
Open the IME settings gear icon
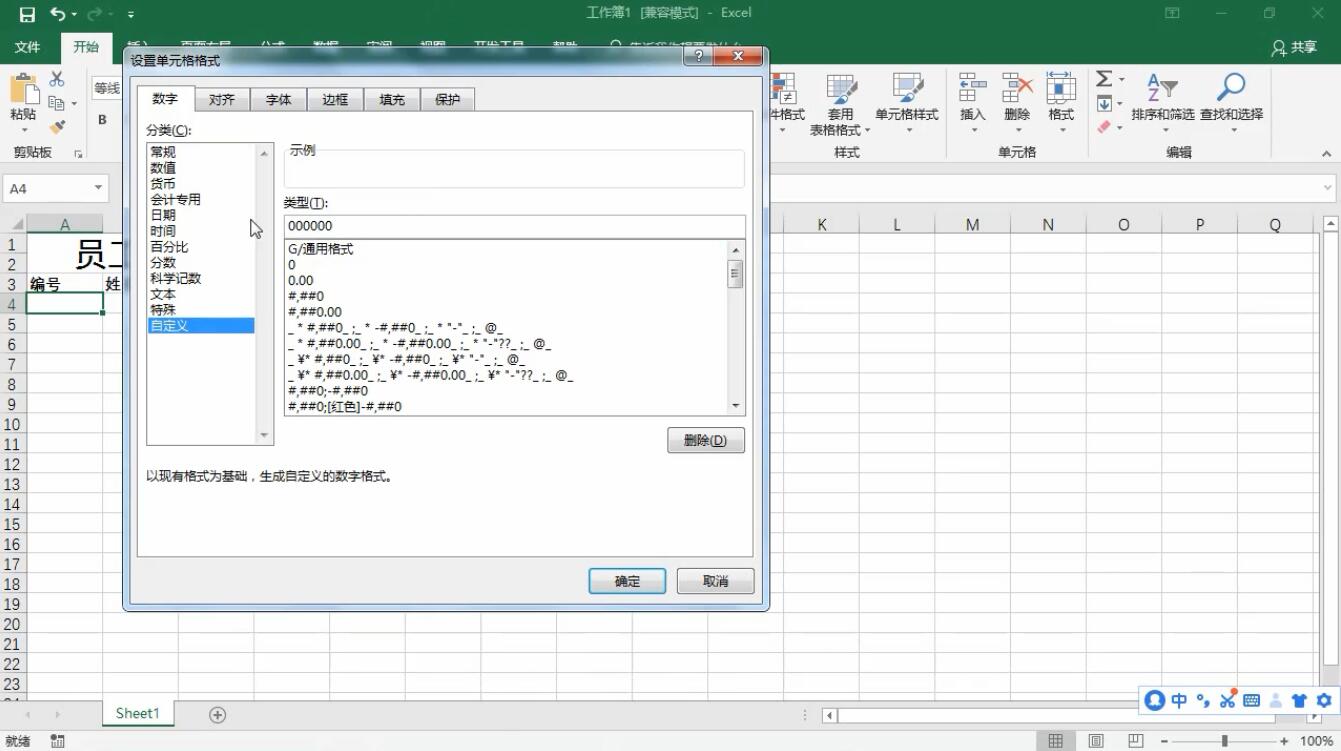click(x=1324, y=700)
